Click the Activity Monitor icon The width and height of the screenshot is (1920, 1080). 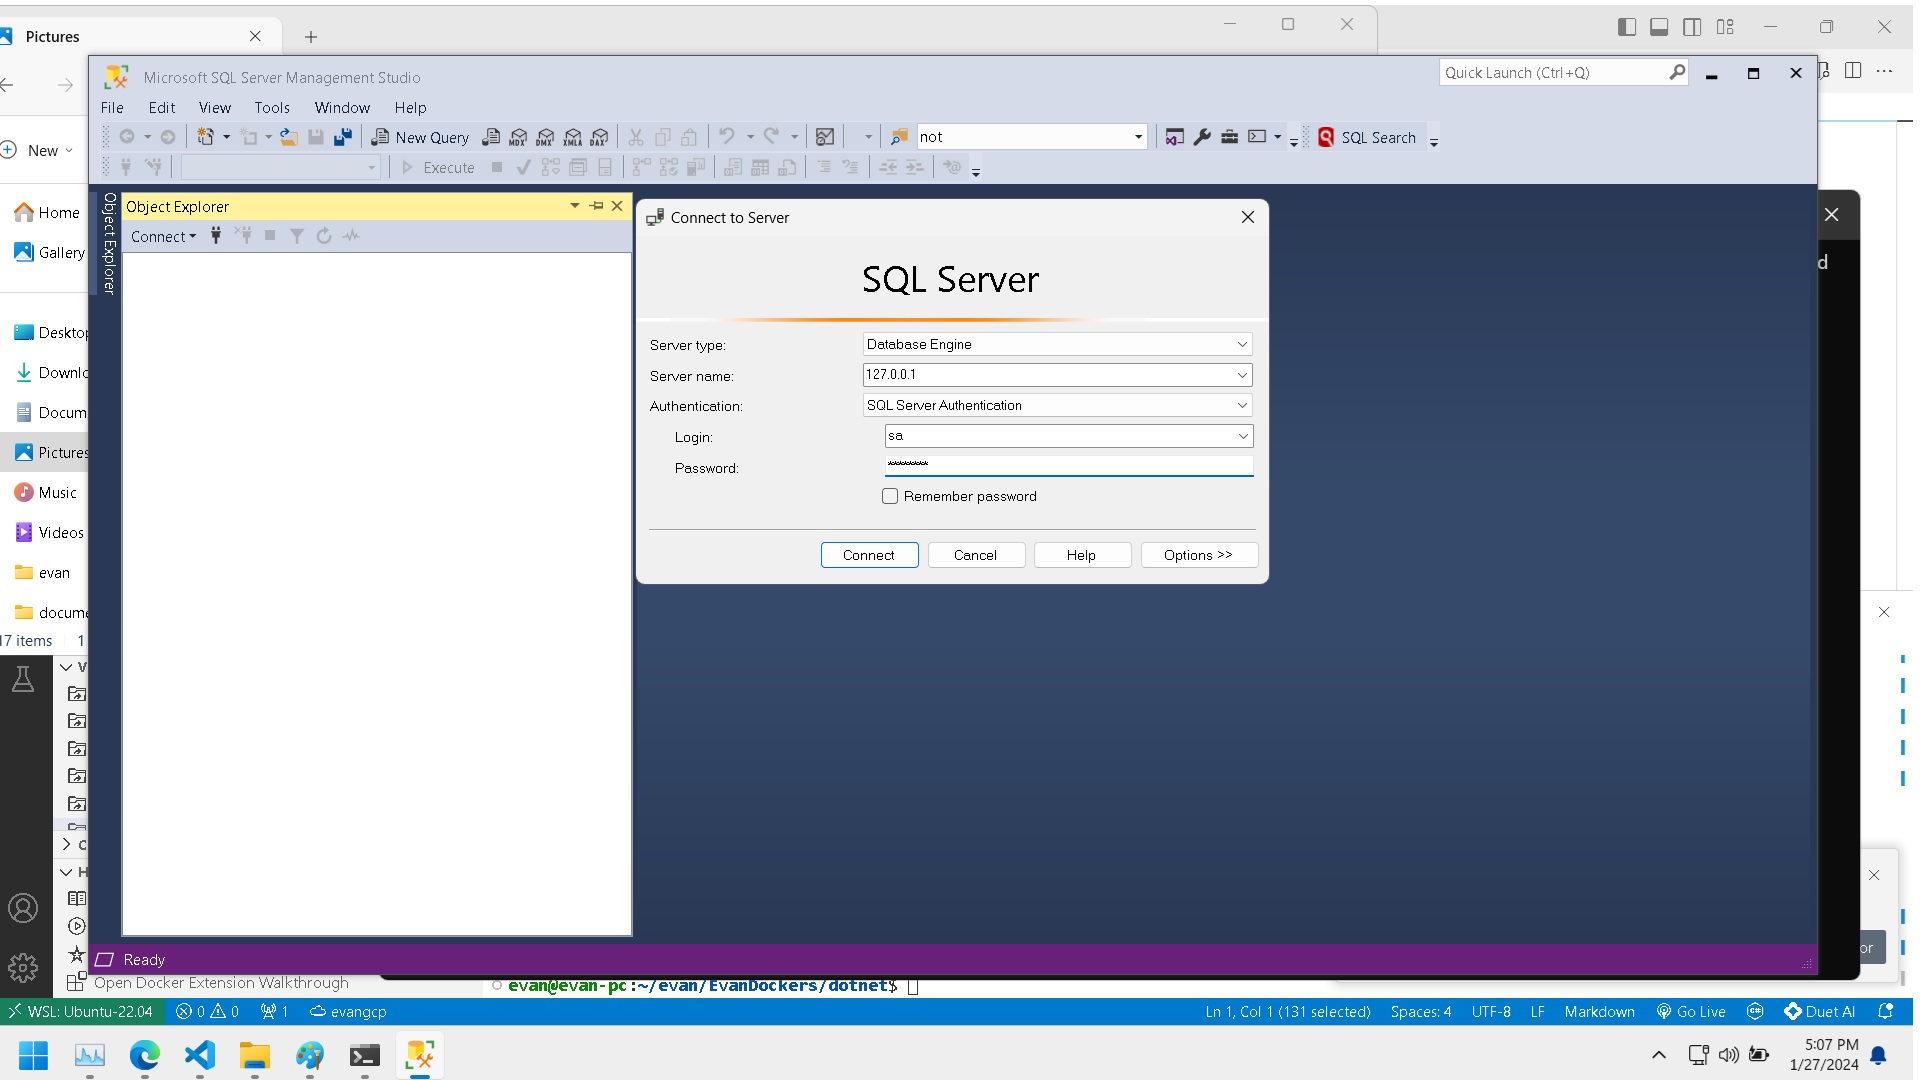[825, 137]
